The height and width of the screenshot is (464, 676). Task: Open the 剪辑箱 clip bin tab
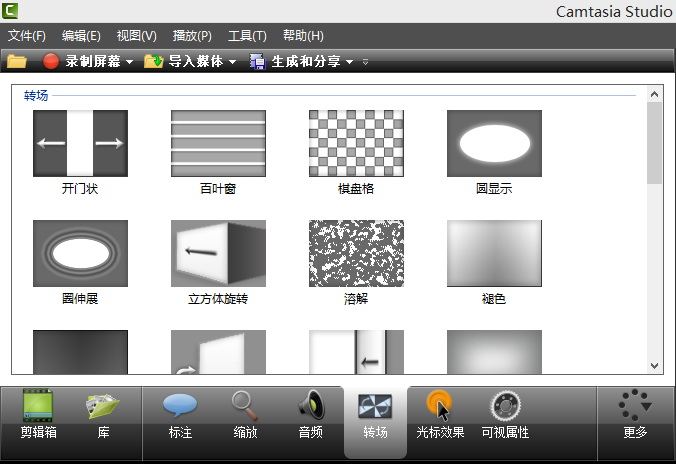click(38, 414)
